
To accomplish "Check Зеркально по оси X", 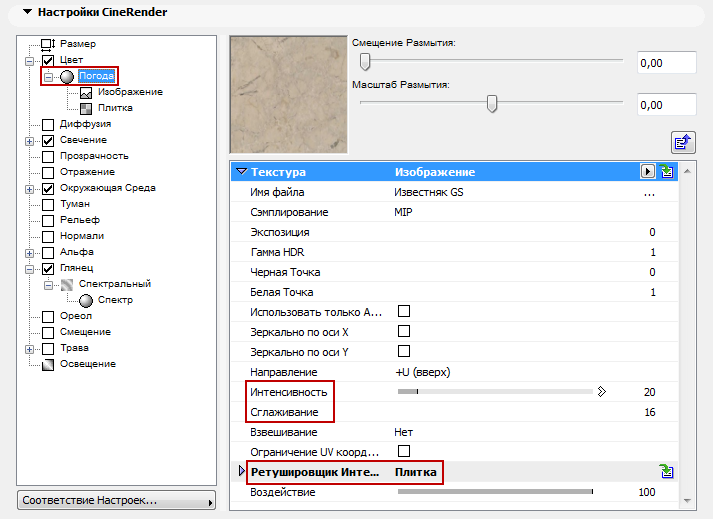I will tap(404, 331).
